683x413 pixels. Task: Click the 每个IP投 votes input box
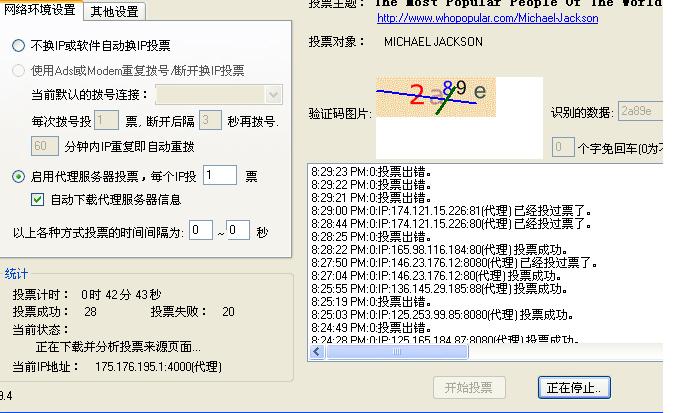[x=219, y=176]
